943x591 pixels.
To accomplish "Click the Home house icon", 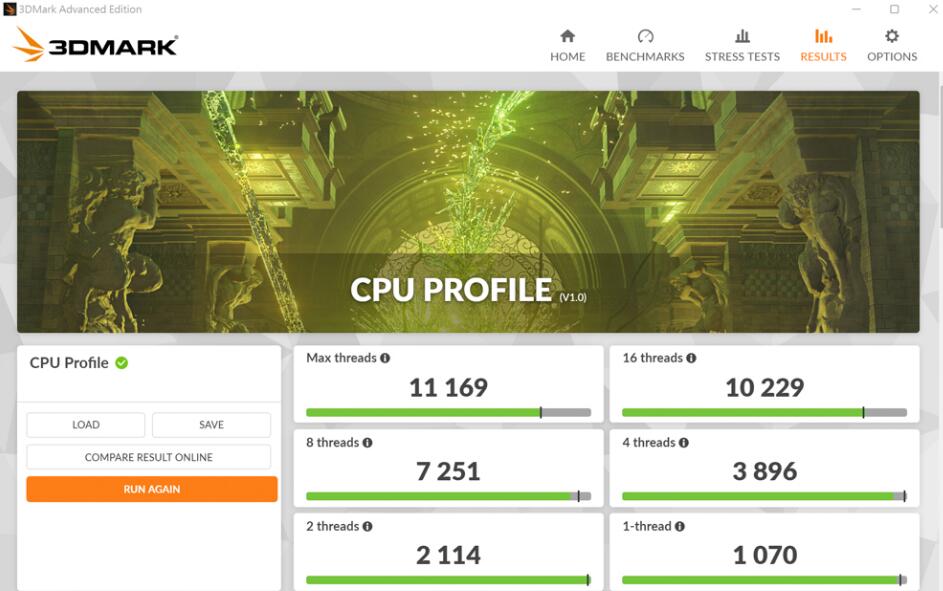I will [x=567, y=36].
